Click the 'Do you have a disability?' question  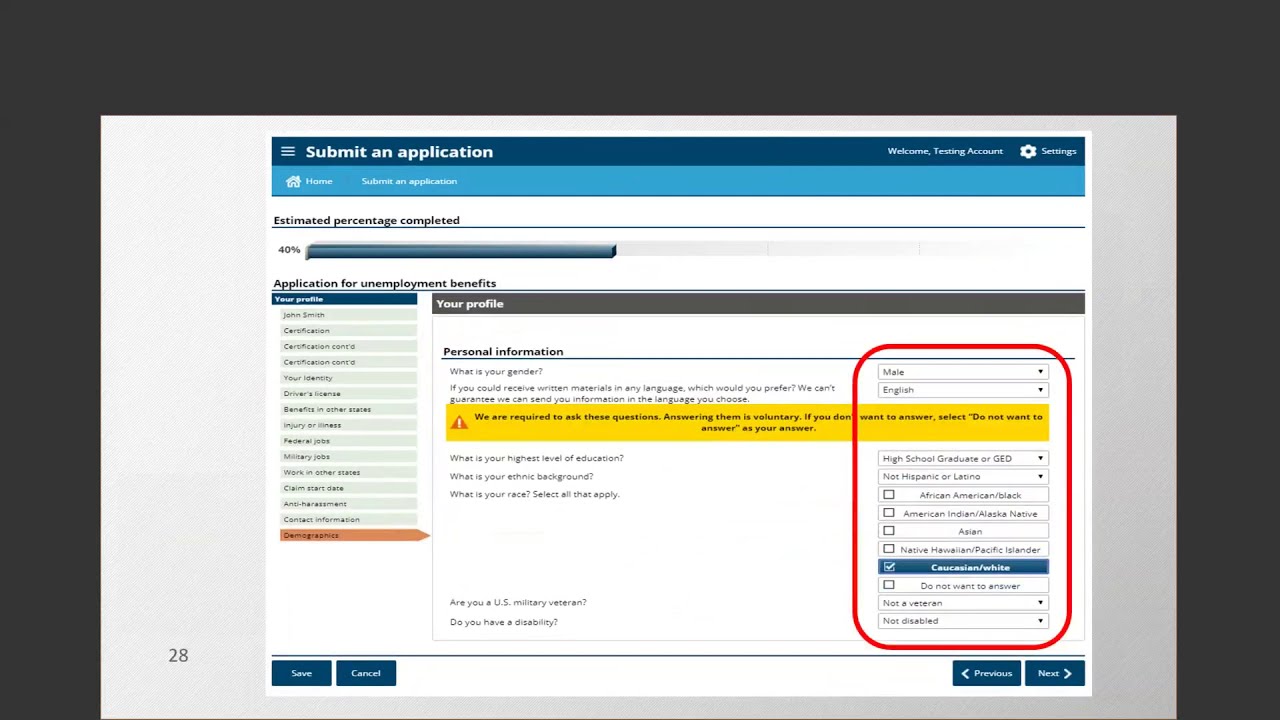(x=504, y=622)
